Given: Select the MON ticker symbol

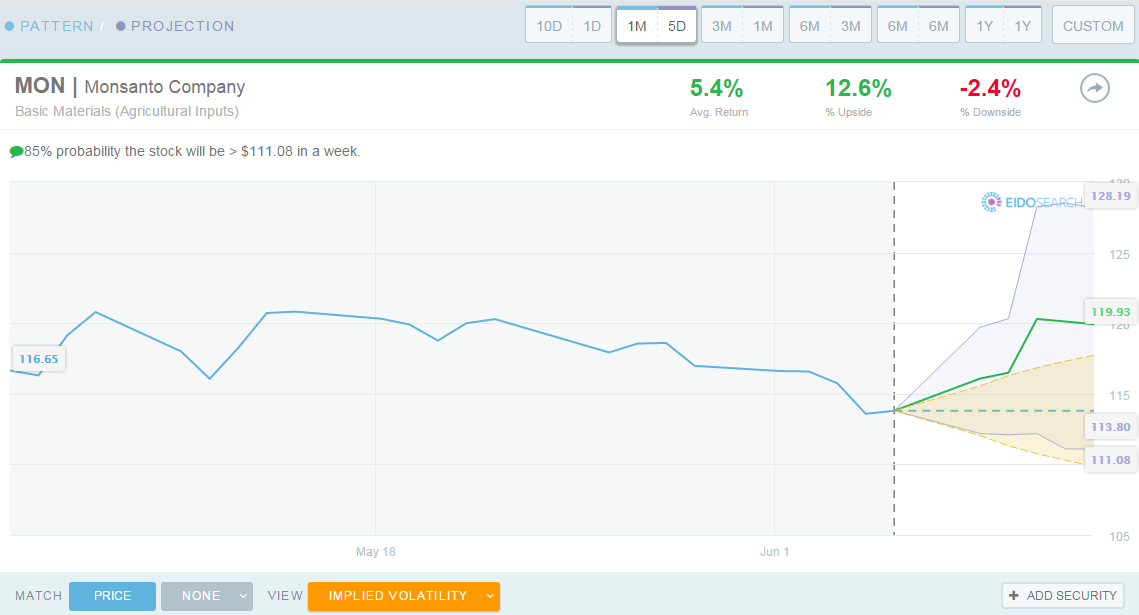Looking at the screenshot, I should (40, 86).
